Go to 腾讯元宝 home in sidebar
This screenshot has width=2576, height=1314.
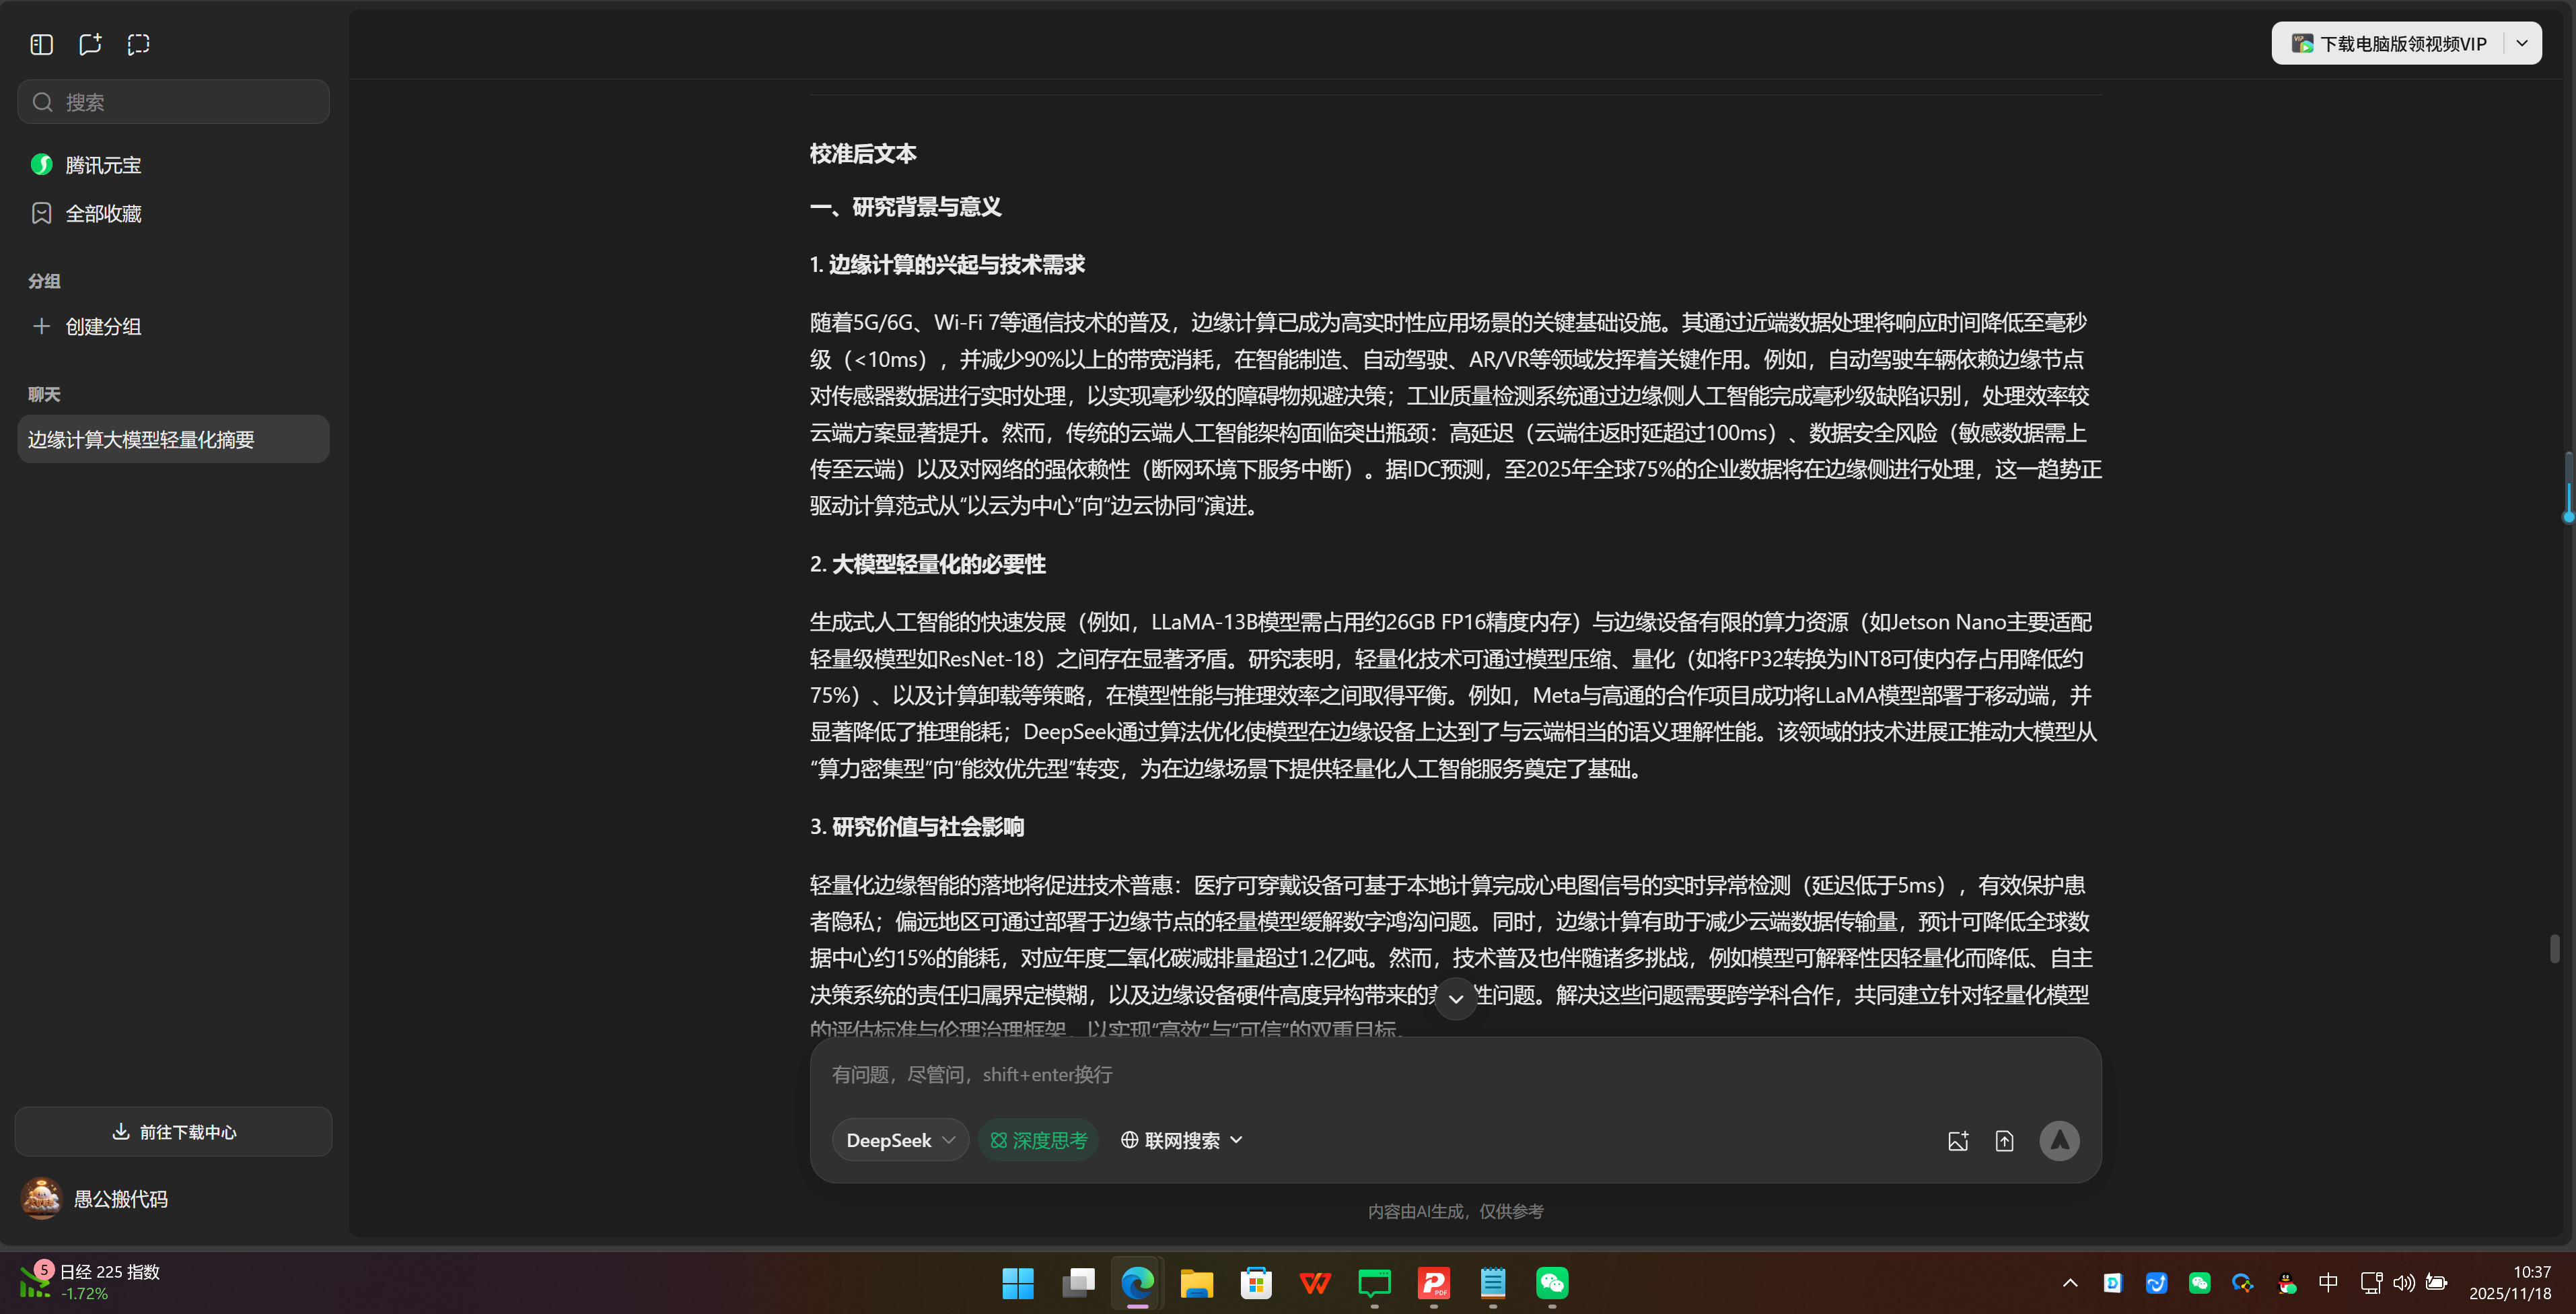[103, 164]
